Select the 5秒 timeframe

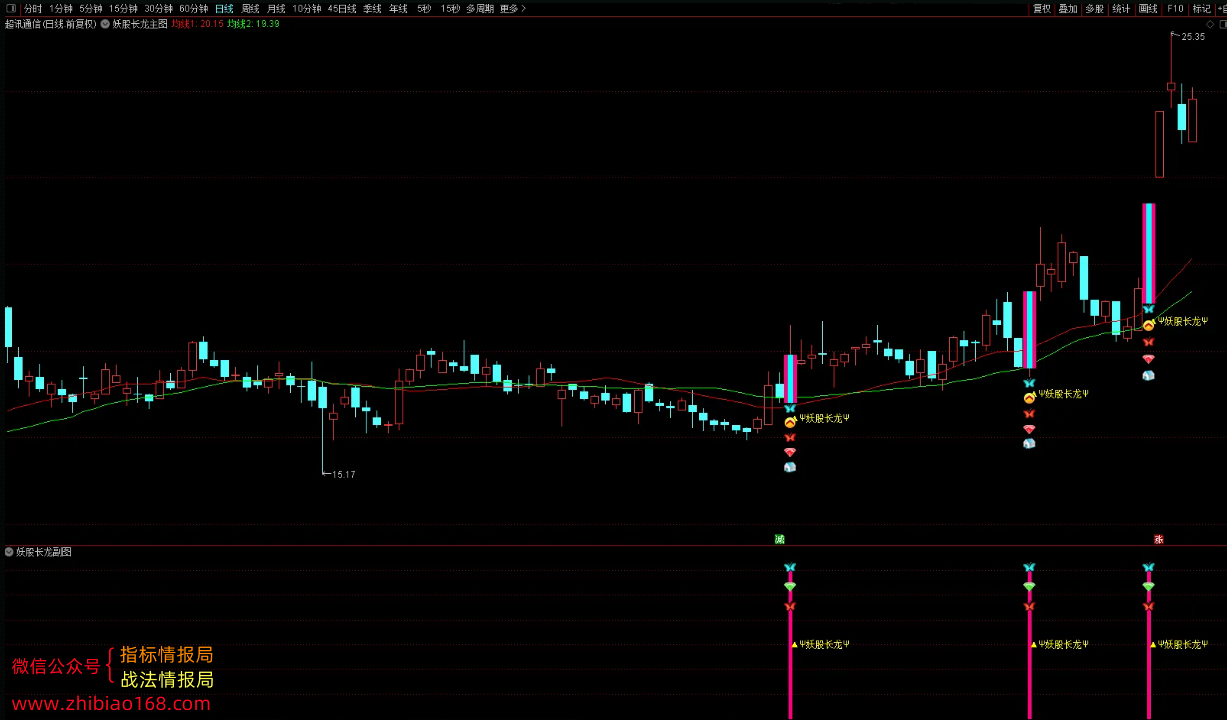pos(424,8)
